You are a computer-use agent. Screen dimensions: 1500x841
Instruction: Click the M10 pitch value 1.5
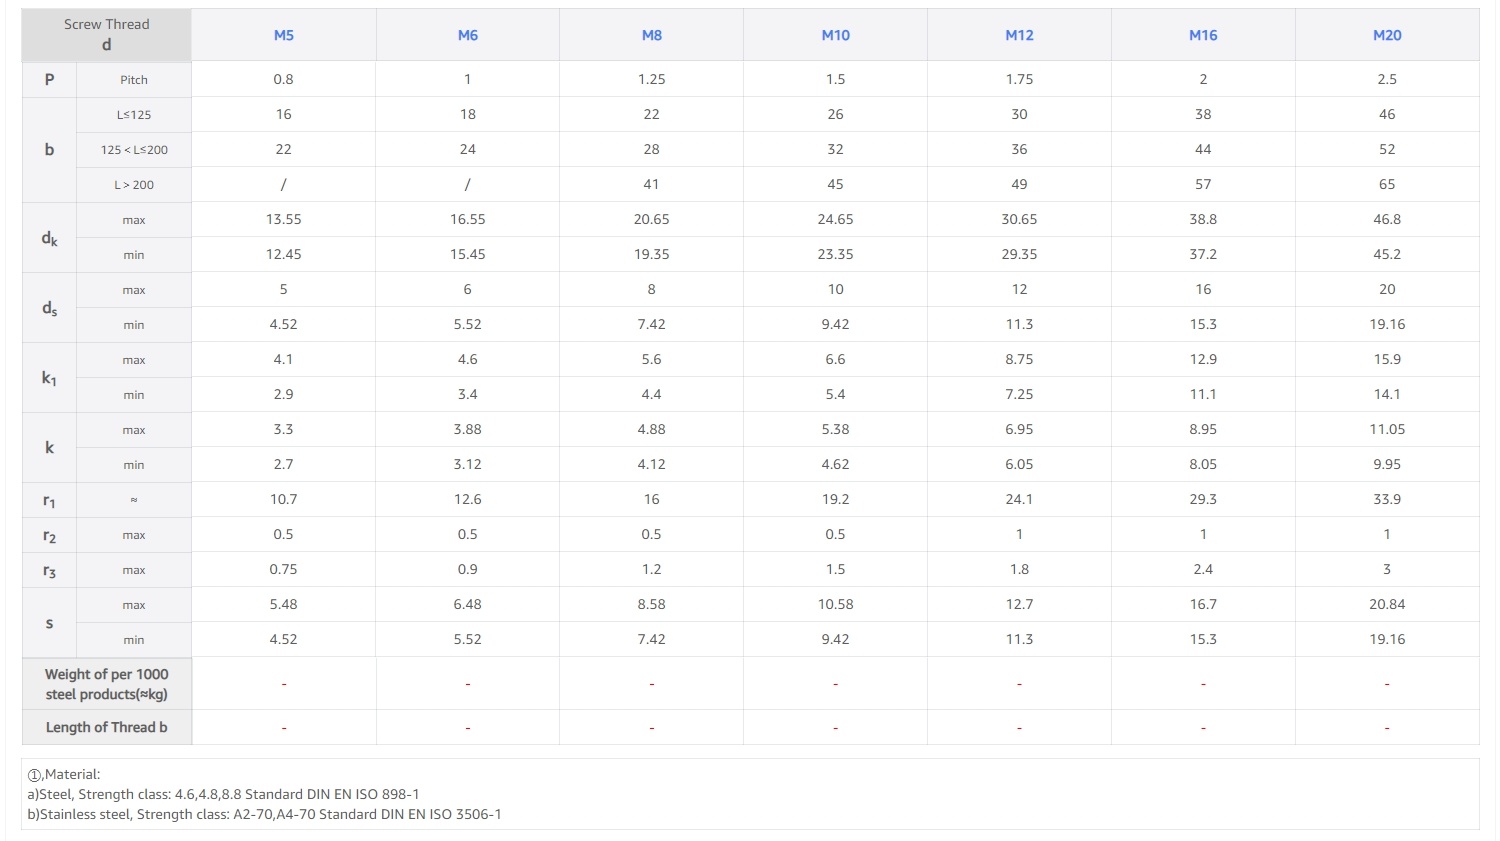point(836,79)
